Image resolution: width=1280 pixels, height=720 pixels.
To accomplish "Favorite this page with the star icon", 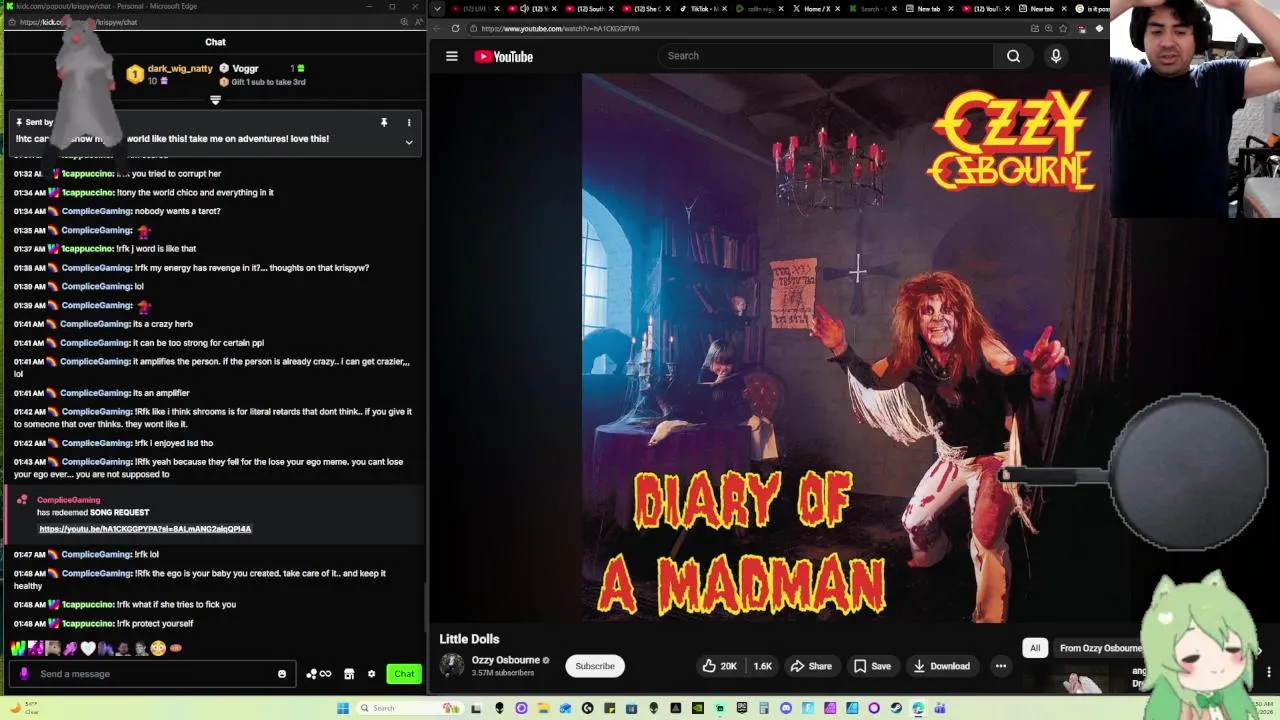I will click(x=1063, y=28).
